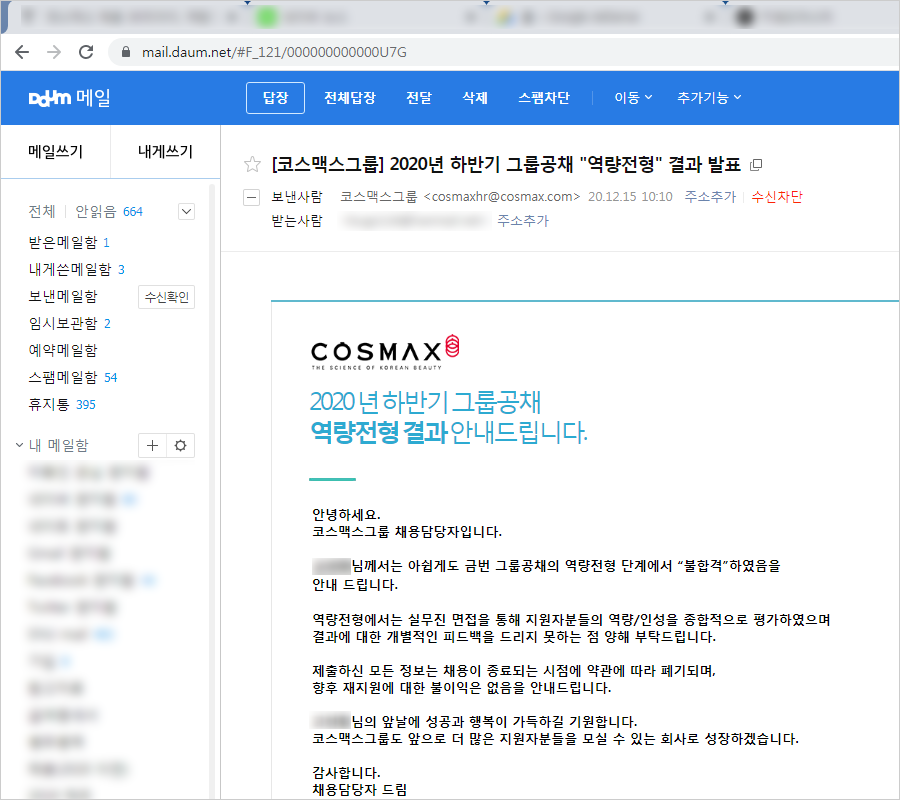
Task: Click sender address cosmaxhr@cosmax.com
Action: coord(502,197)
